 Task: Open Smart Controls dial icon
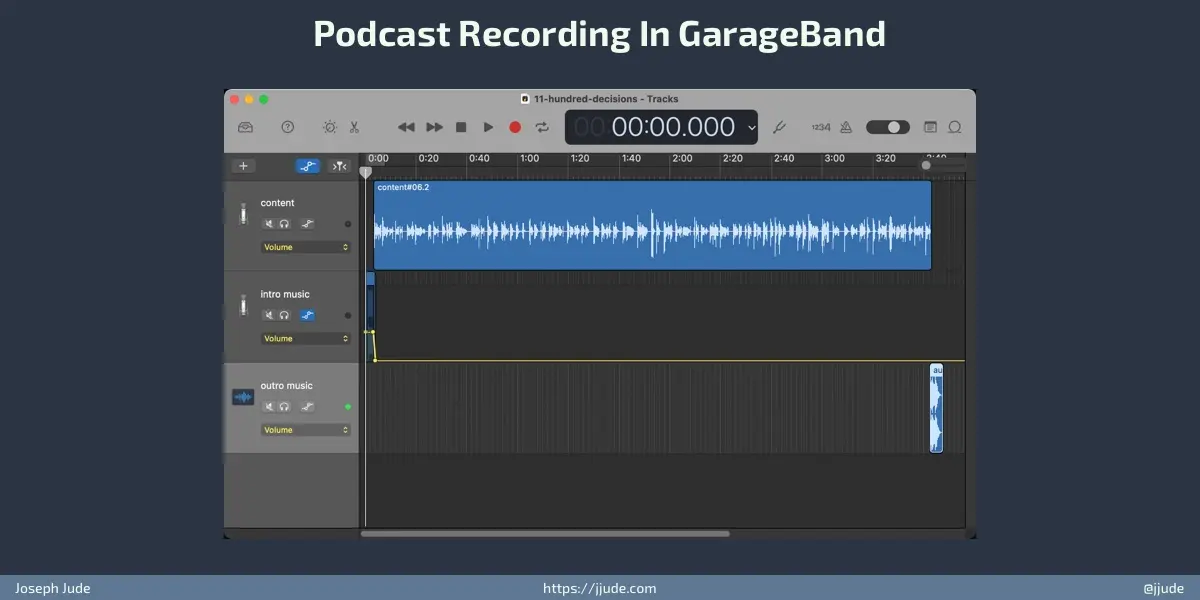329,127
